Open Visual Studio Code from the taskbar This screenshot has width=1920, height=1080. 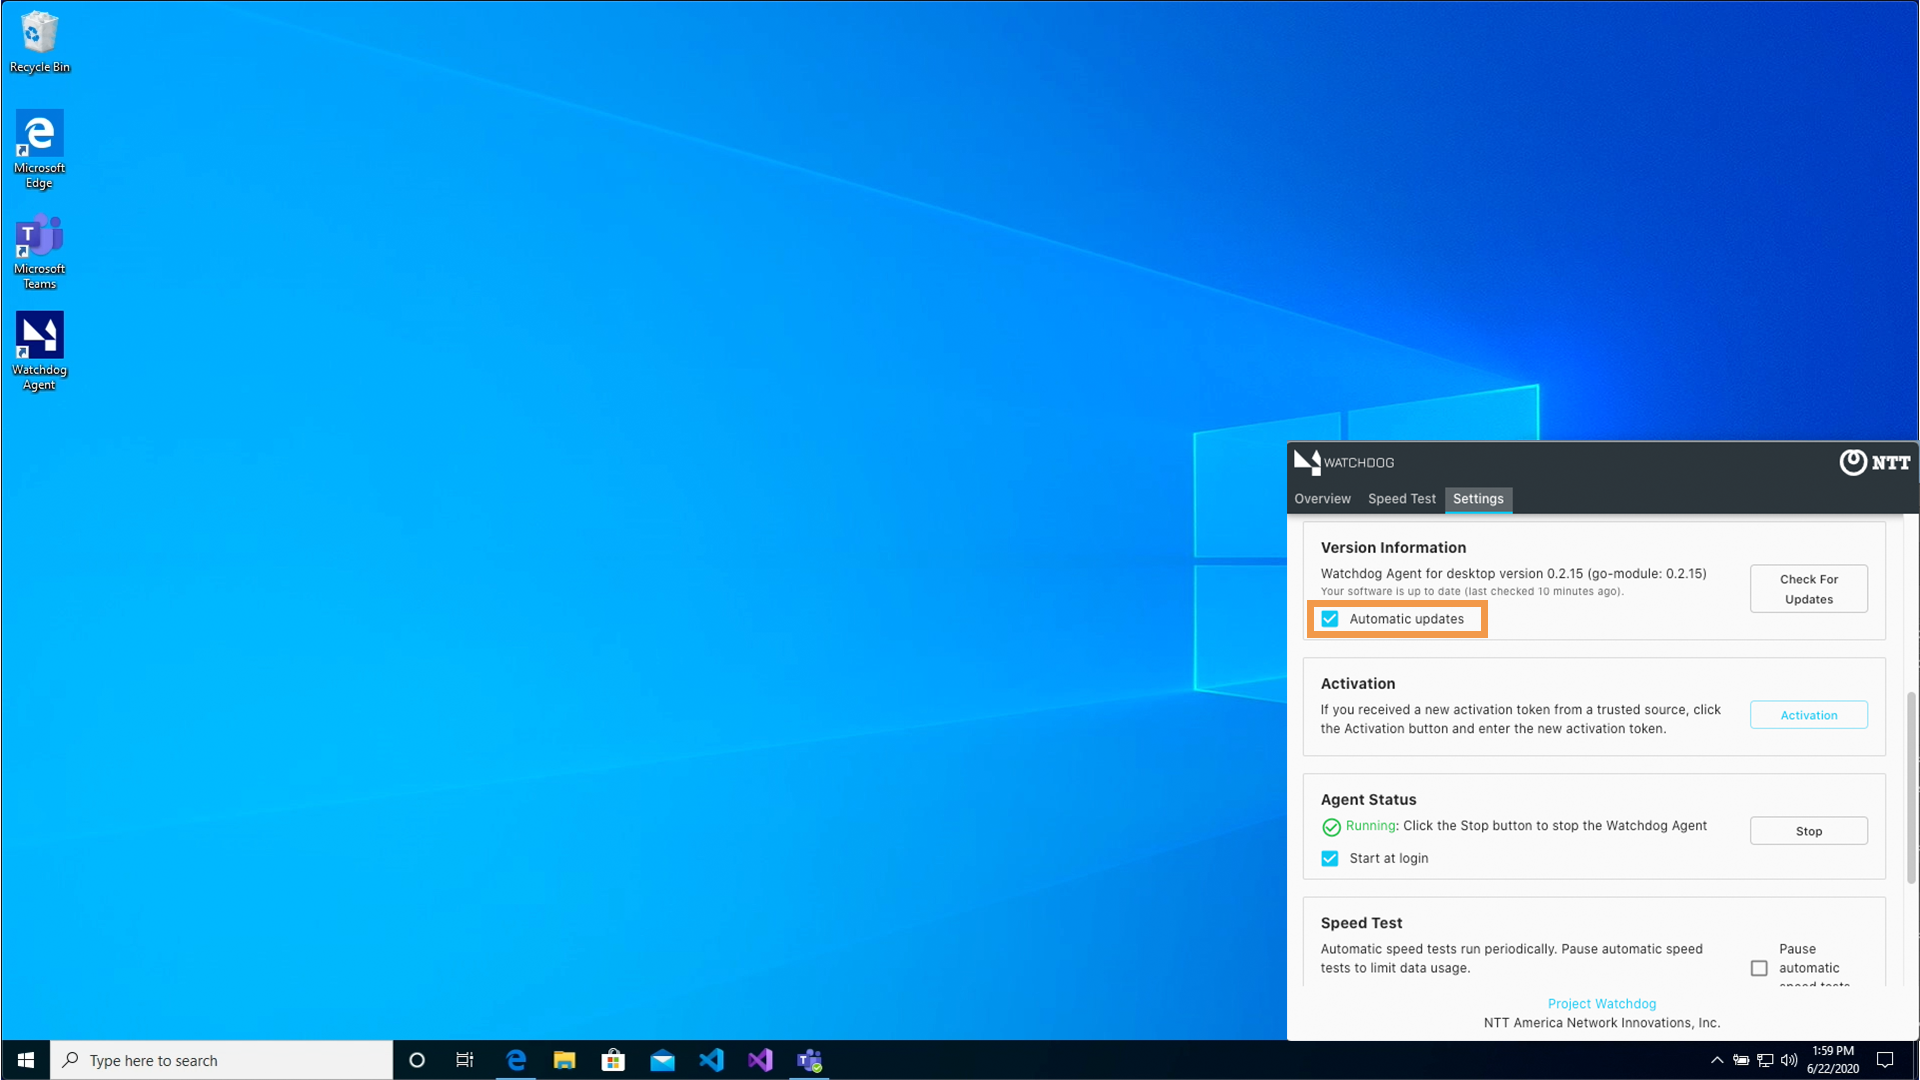[x=711, y=1060]
